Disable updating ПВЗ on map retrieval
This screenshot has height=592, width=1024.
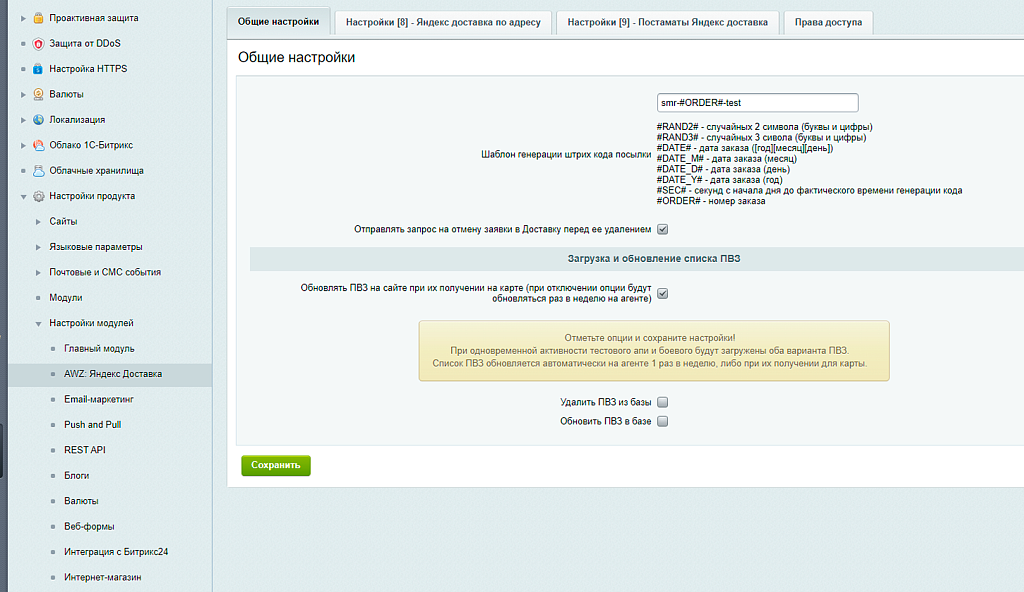coord(662,294)
